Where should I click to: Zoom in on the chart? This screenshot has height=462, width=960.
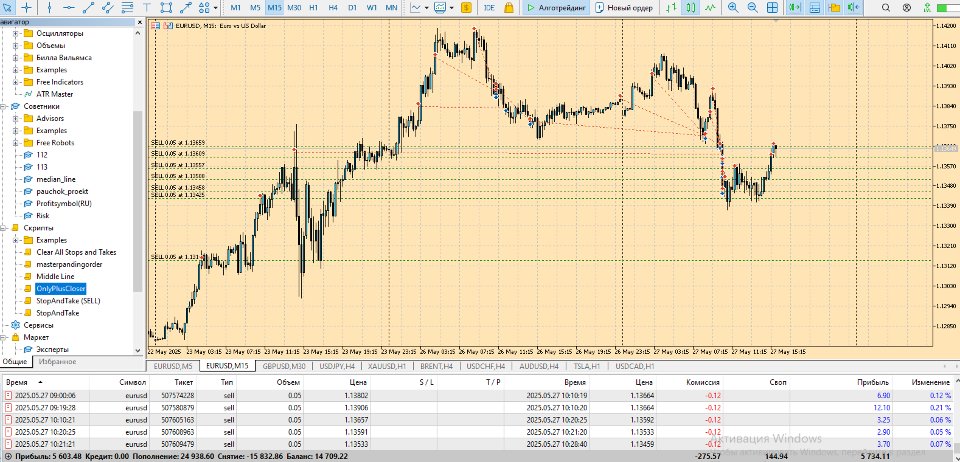pos(733,7)
